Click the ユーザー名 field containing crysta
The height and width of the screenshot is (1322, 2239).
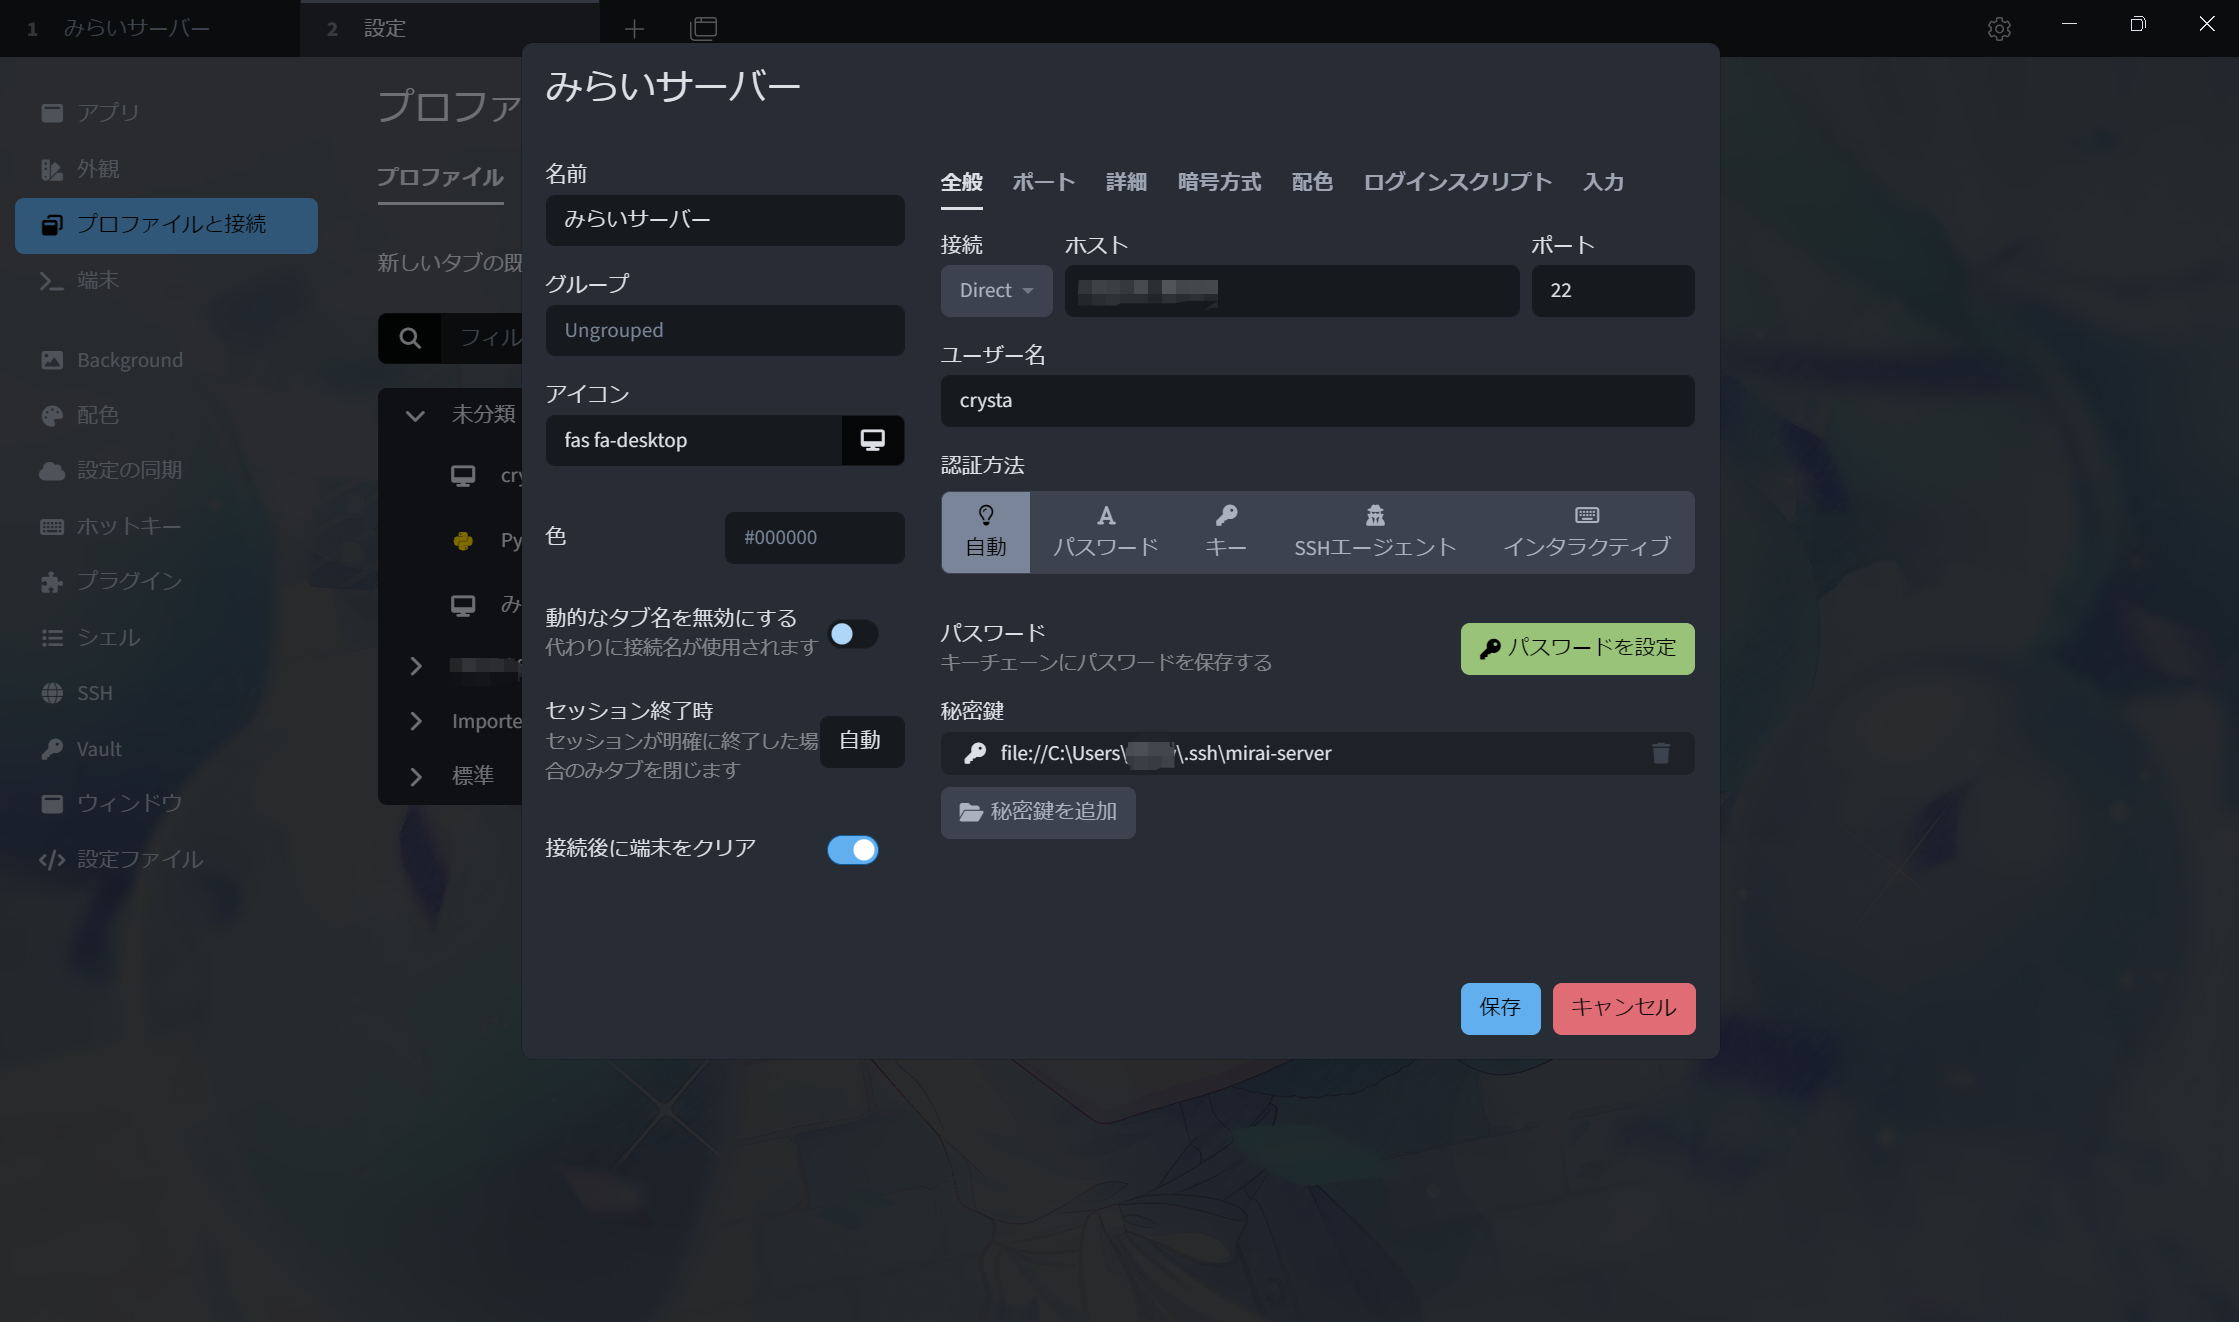click(1317, 401)
